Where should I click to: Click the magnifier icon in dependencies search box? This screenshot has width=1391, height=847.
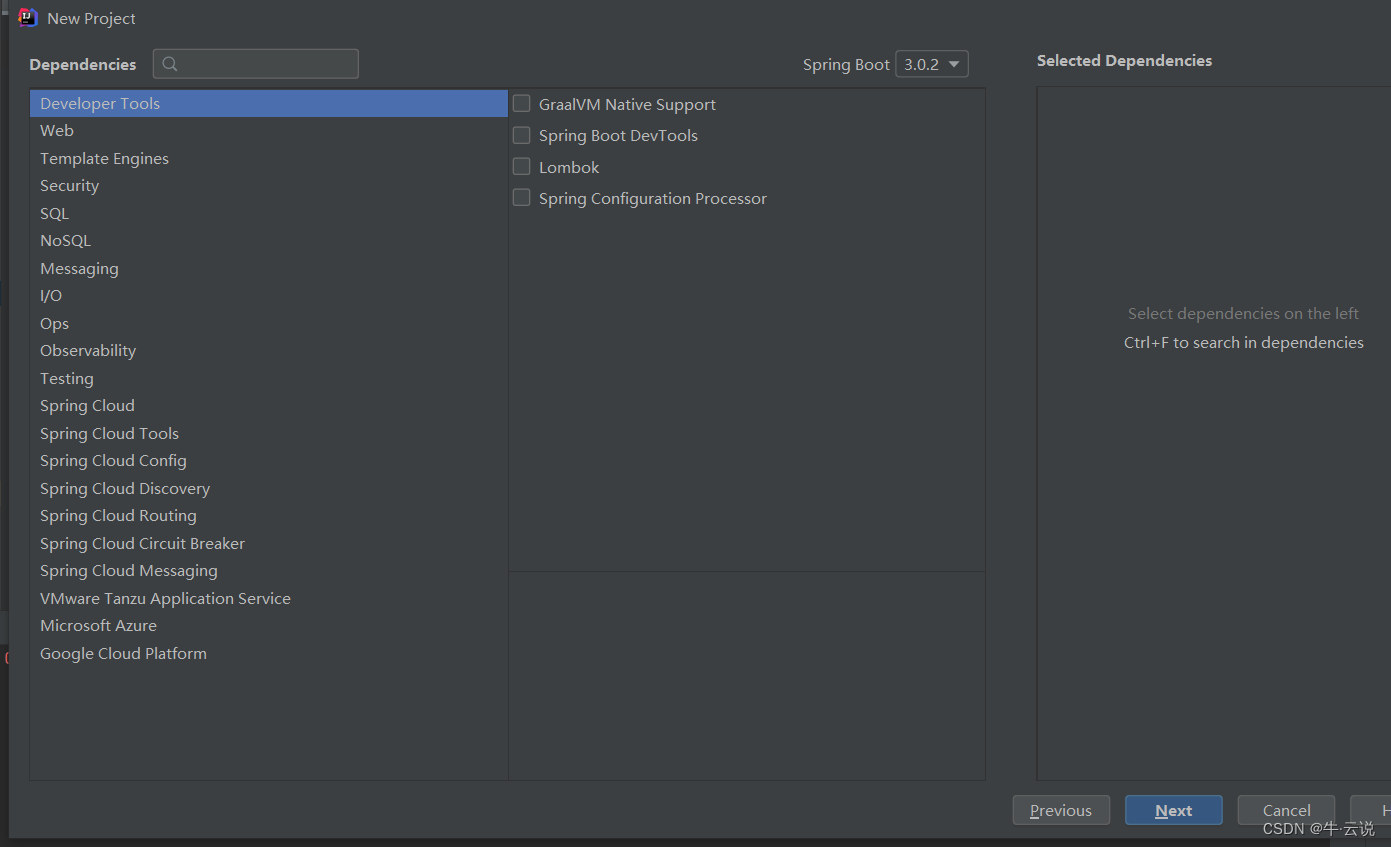(x=170, y=64)
